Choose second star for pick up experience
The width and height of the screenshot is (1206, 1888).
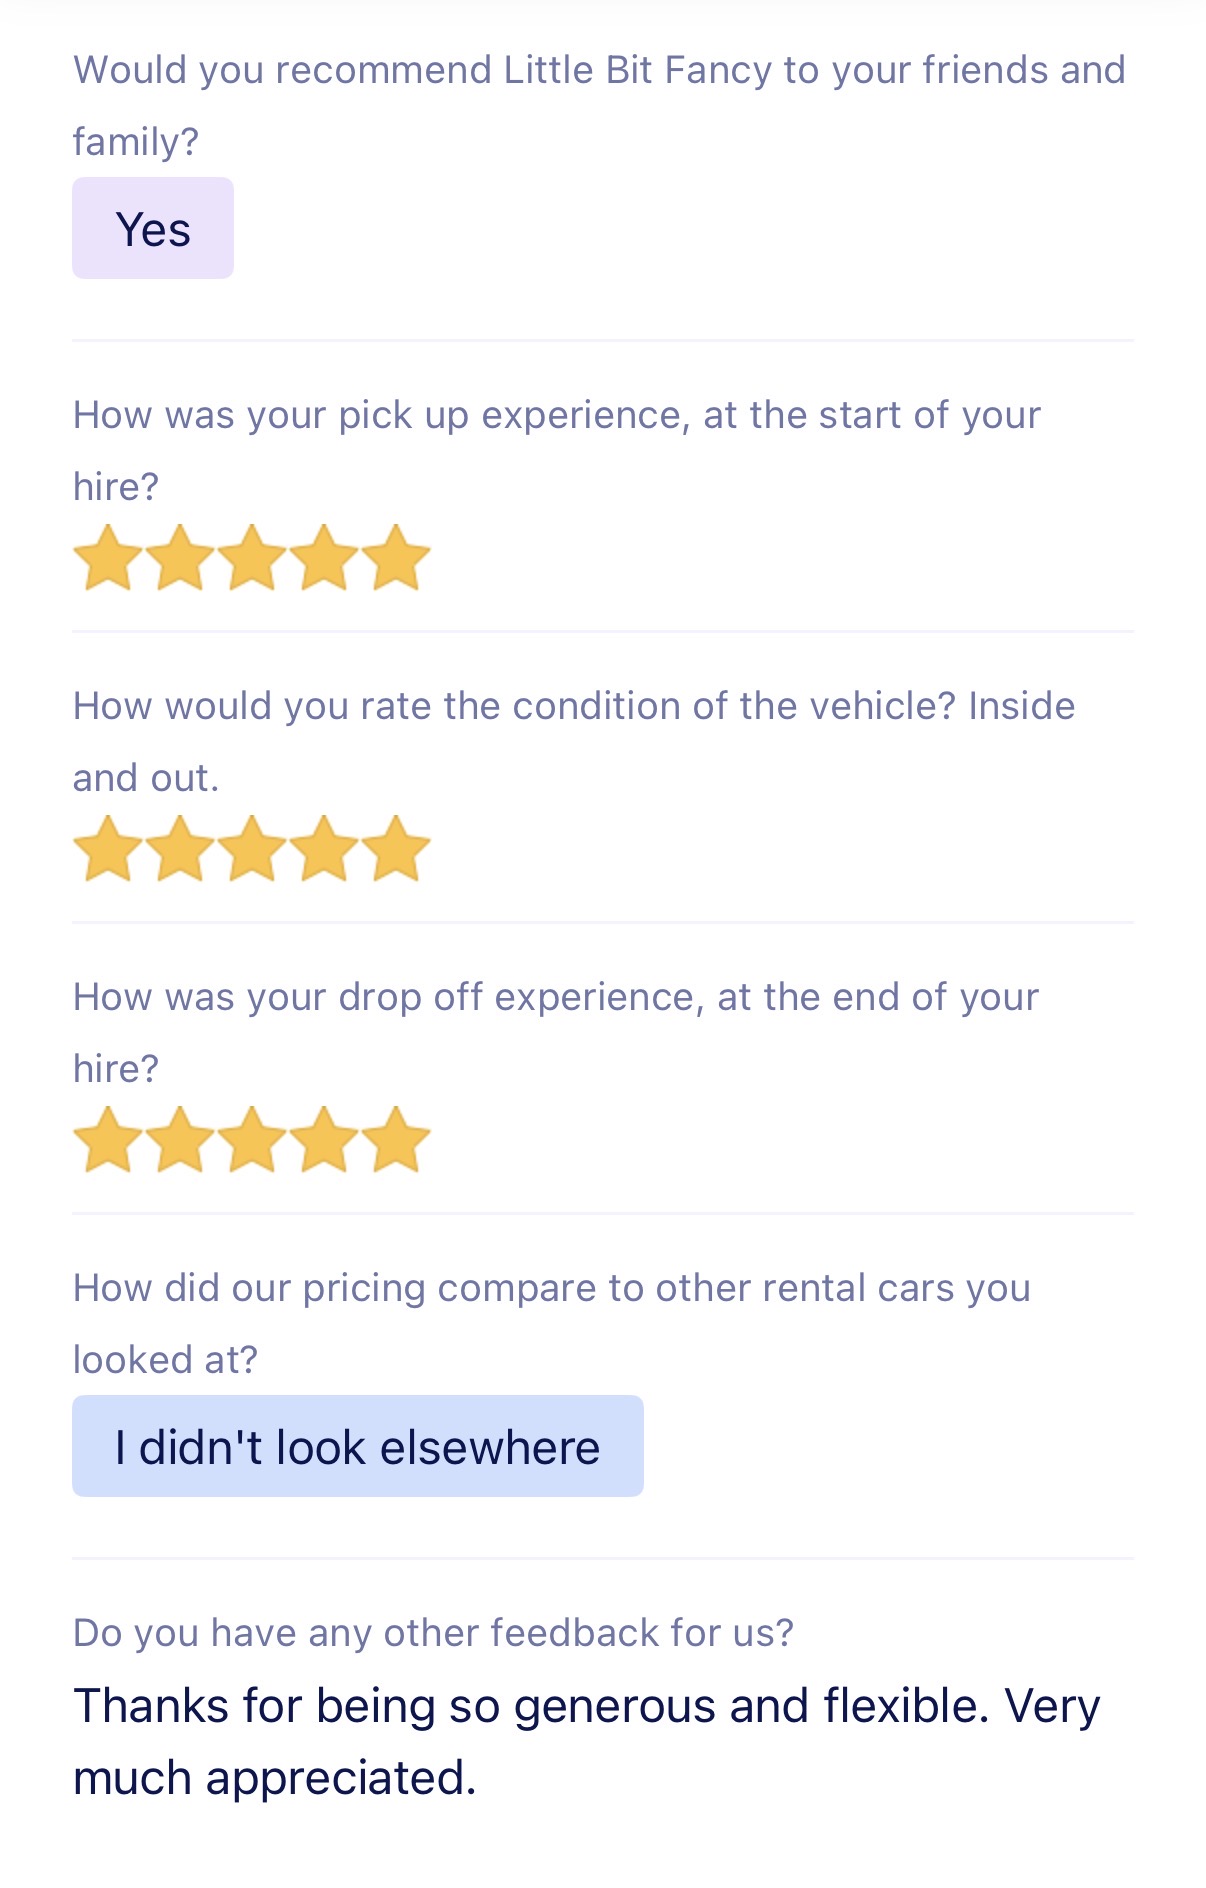(180, 558)
